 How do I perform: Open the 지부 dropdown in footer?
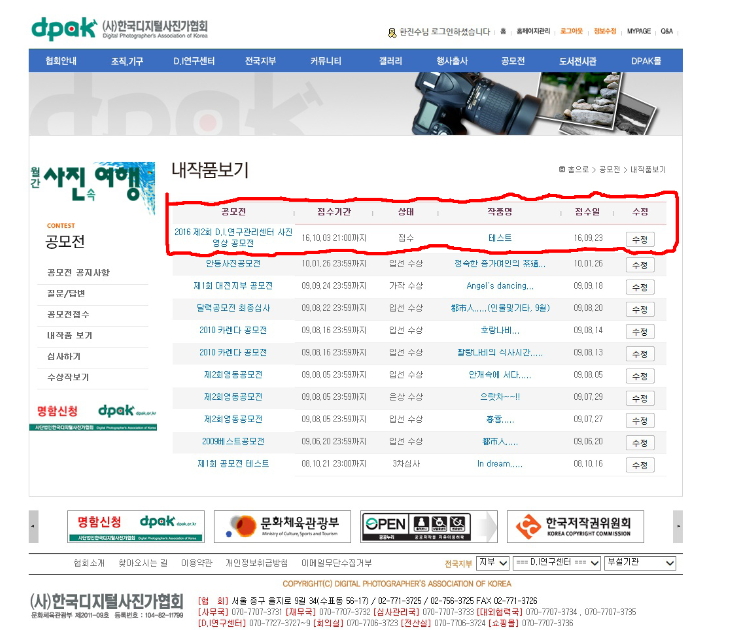click(x=488, y=563)
